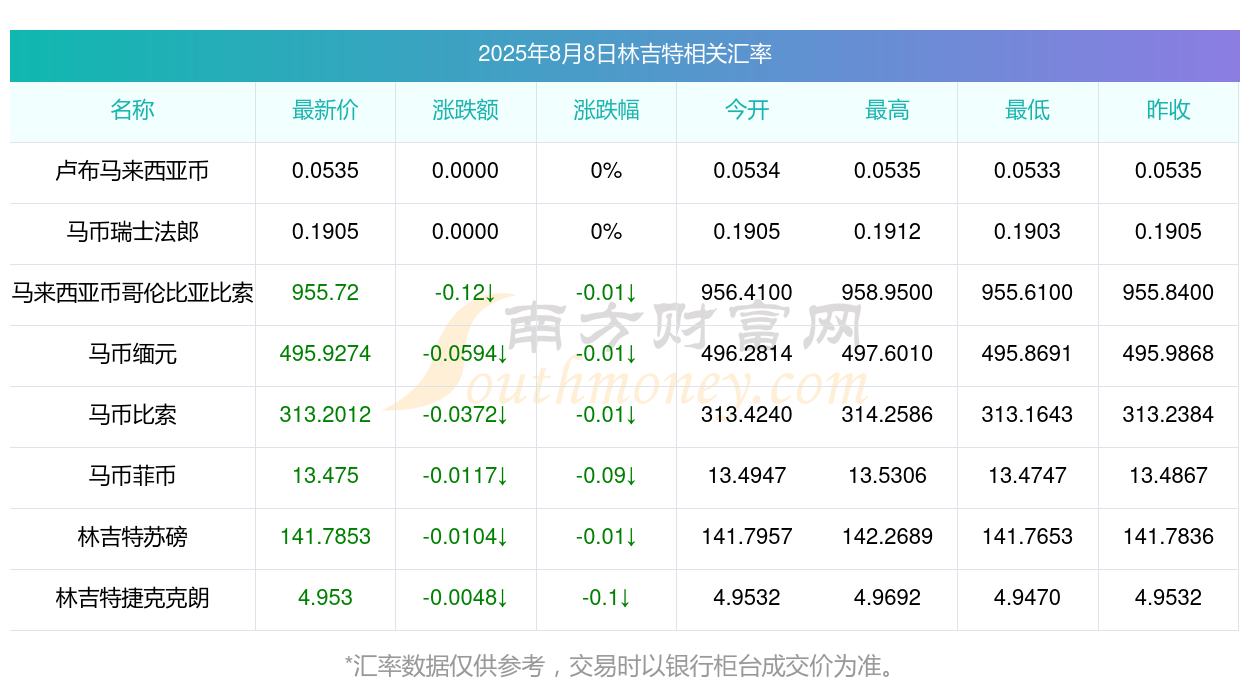Click the row name 马币比索
The height and width of the screenshot is (698, 1250).
[132, 415]
